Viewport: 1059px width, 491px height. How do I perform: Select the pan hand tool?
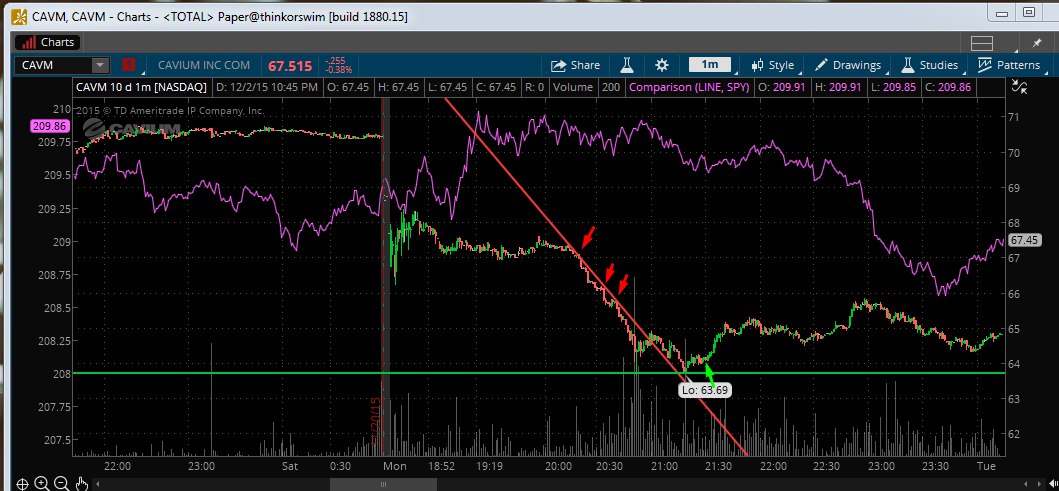81,483
